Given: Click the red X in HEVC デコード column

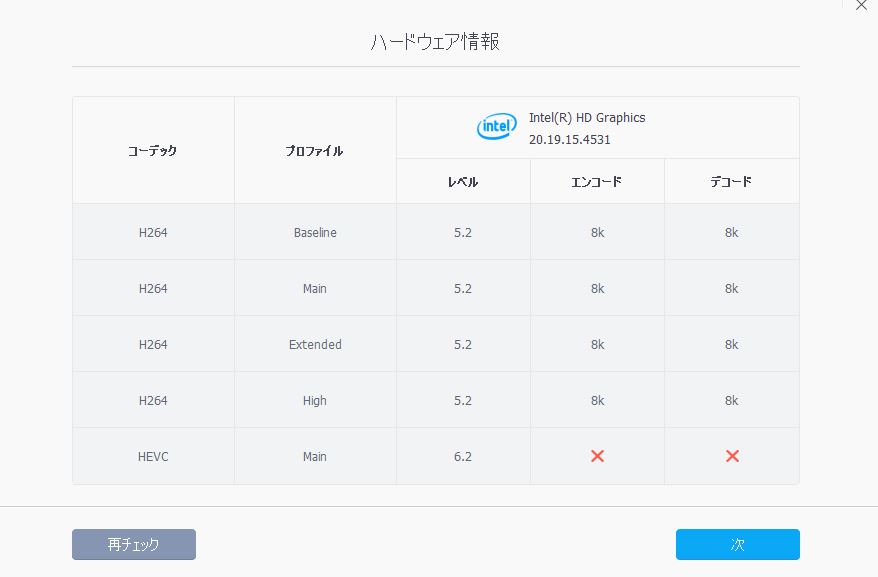Looking at the screenshot, I should pos(731,456).
